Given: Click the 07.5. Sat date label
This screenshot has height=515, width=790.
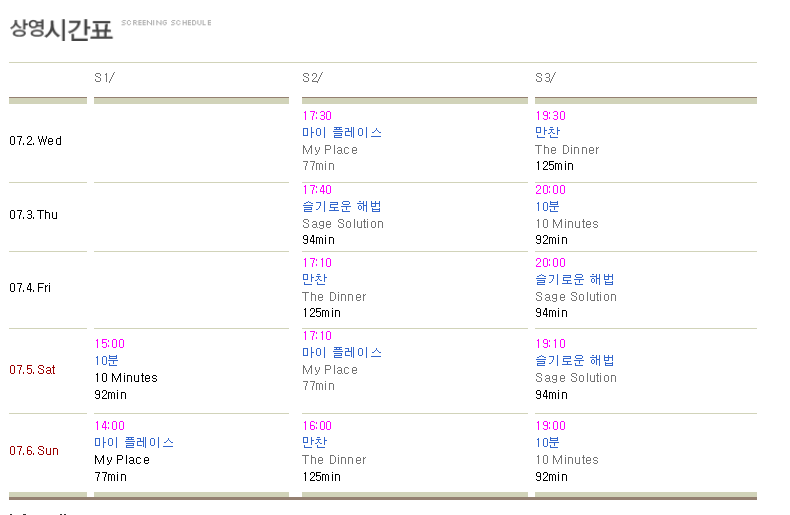Looking at the screenshot, I should (x=32, y=370).
